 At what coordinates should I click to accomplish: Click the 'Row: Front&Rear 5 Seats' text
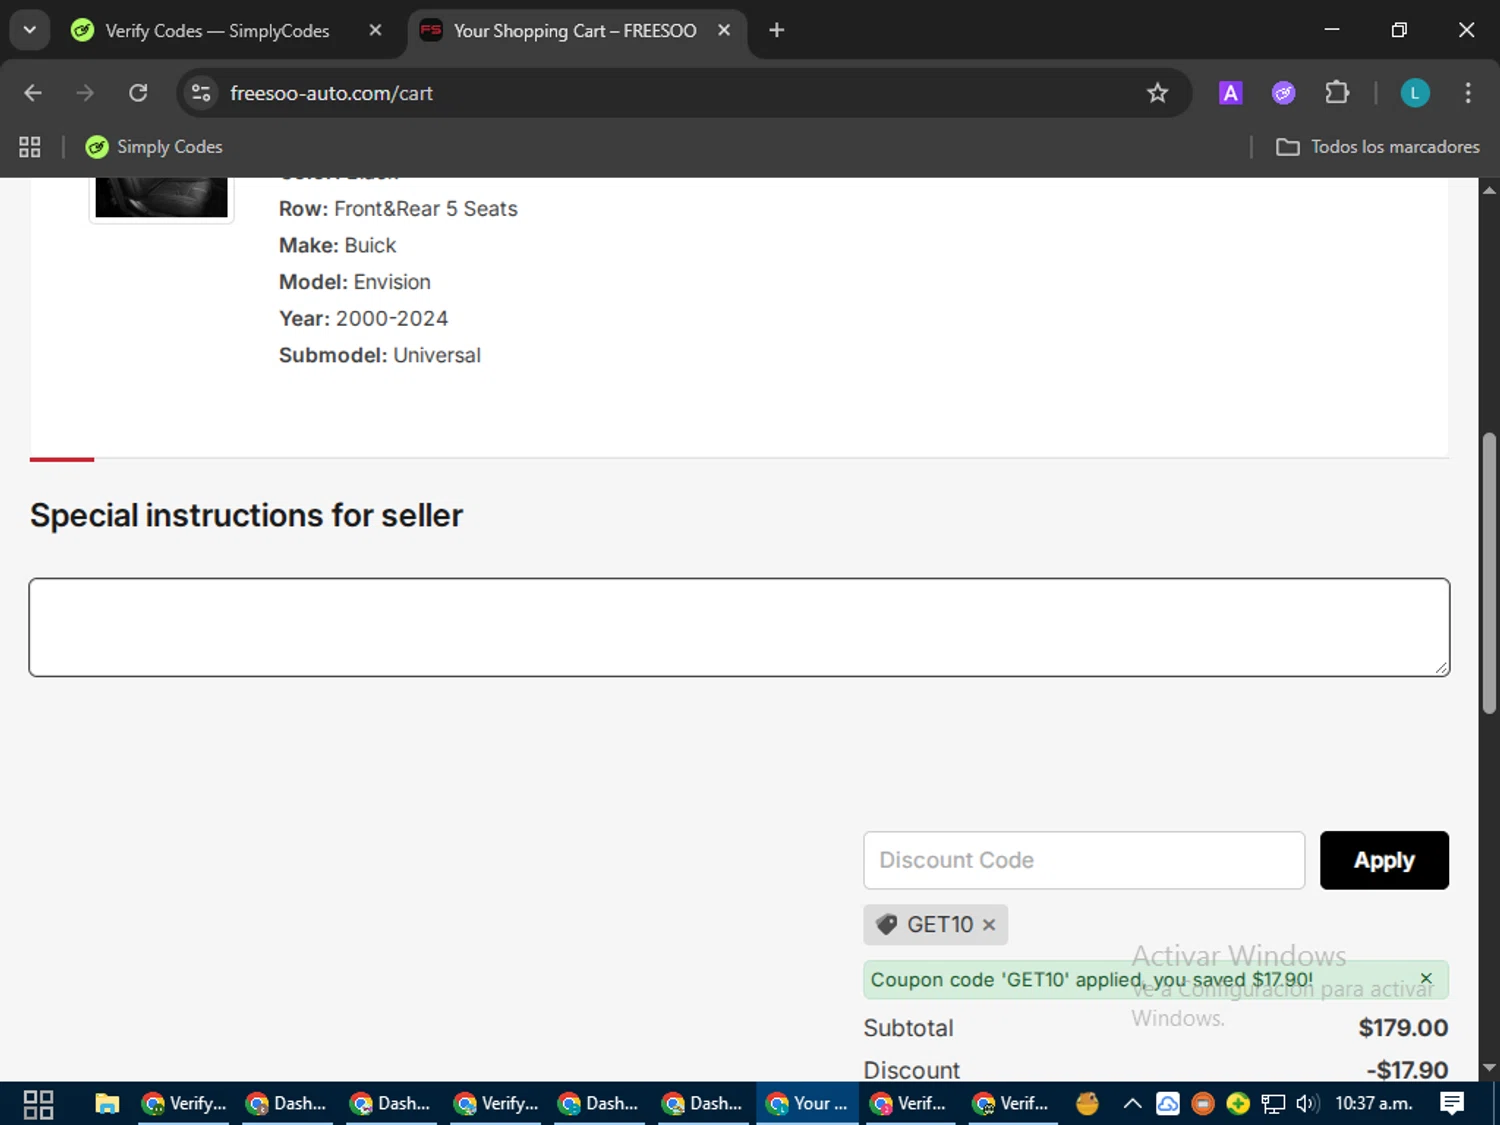pyautogui.click(x=398, y=209)
